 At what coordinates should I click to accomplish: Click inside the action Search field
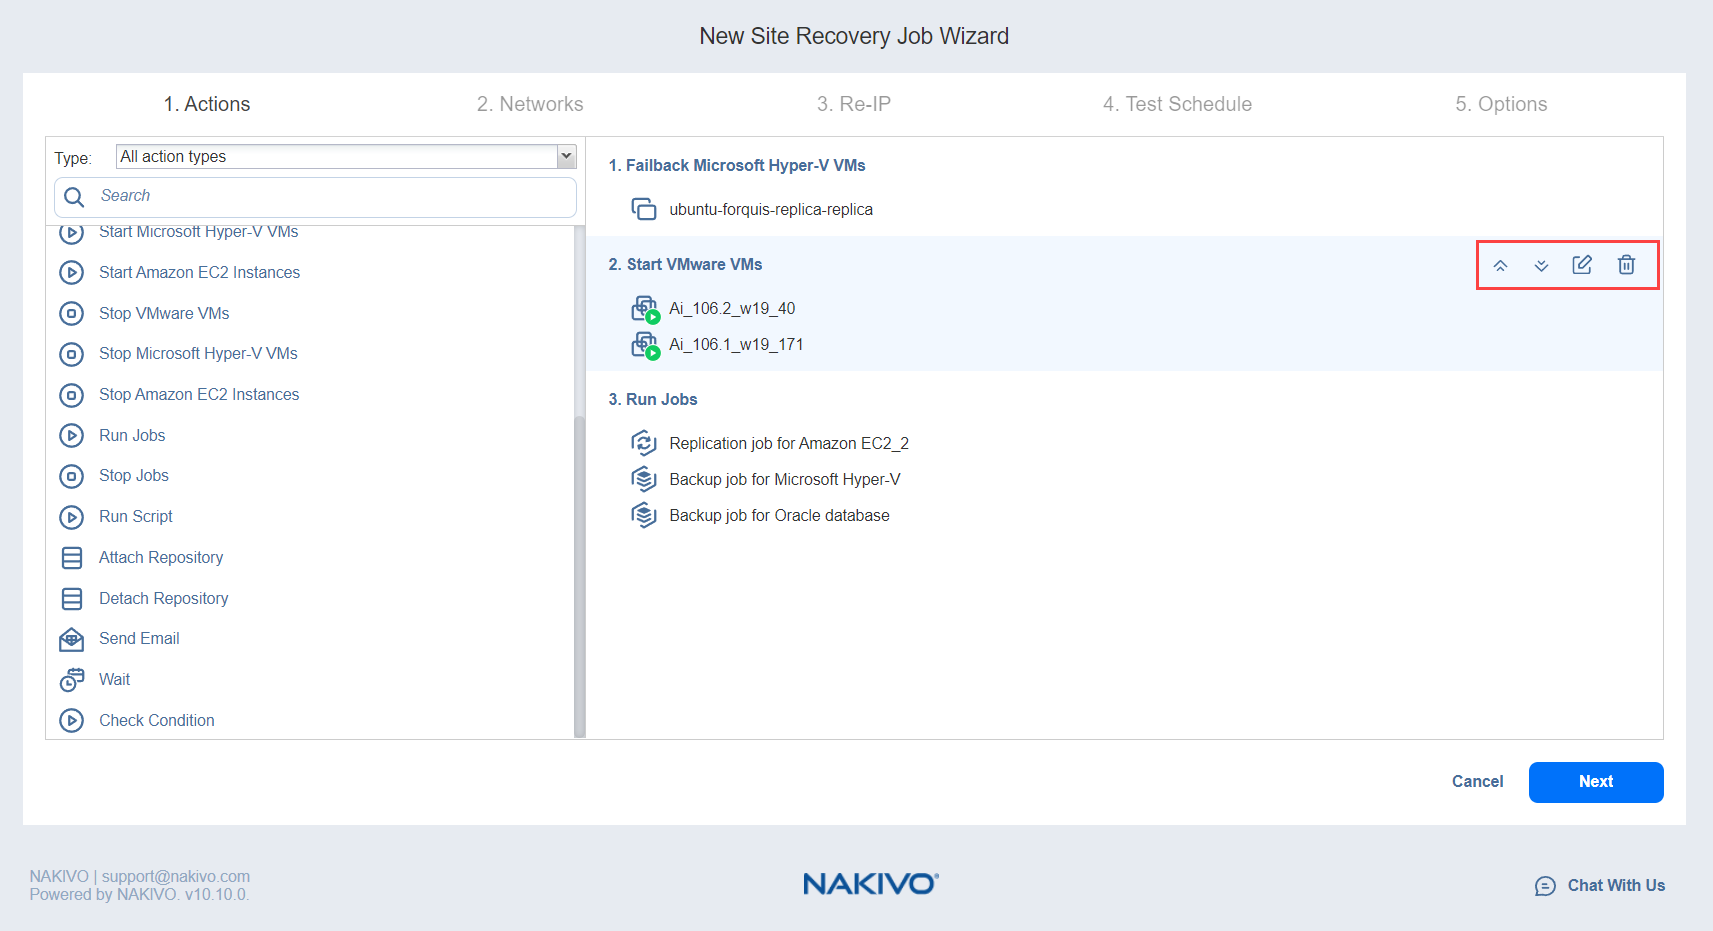330,197
